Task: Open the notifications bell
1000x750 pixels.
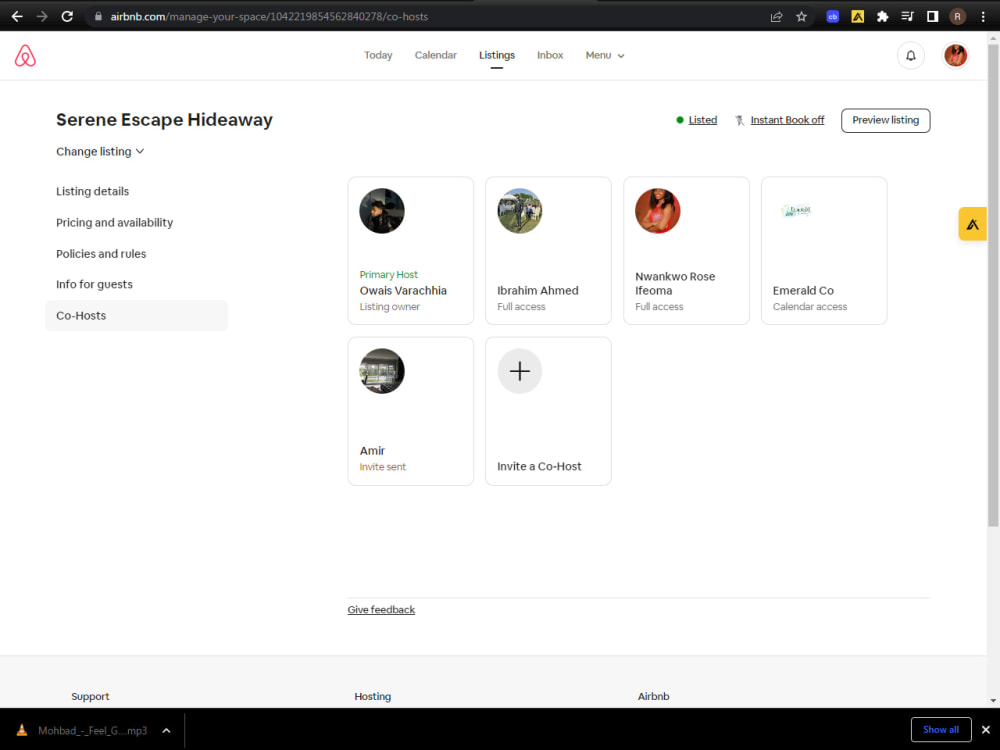Action: (910, 55)
